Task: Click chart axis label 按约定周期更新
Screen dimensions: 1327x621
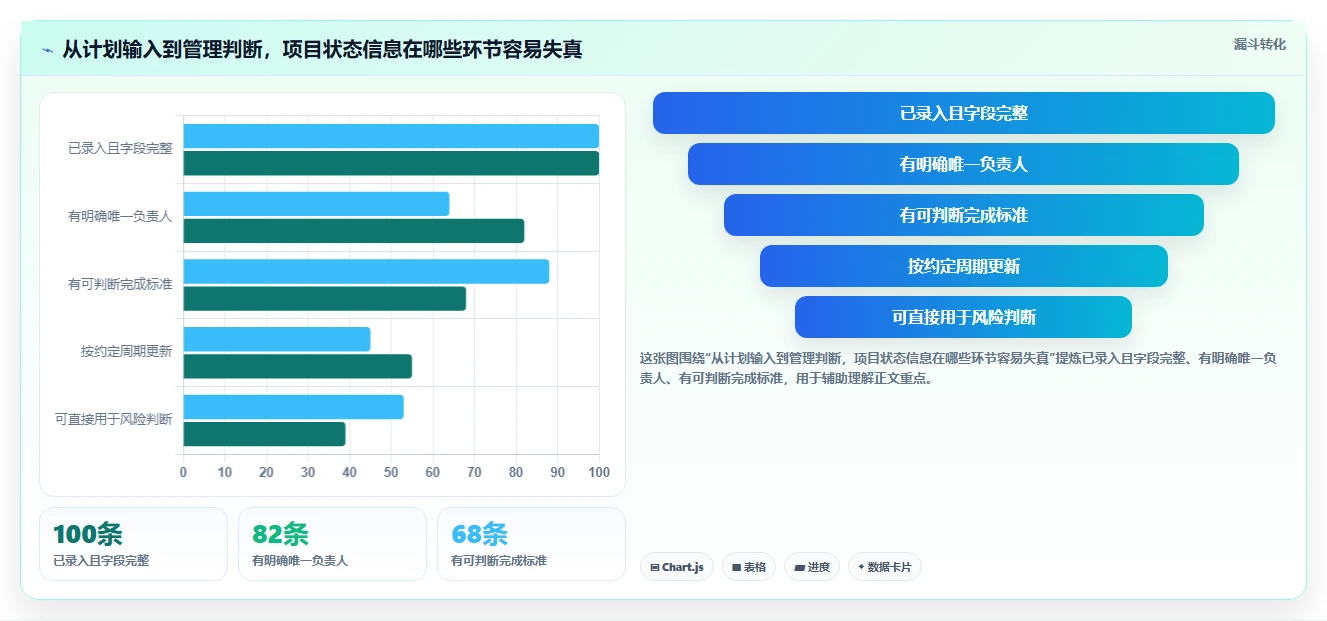Action: 126,352
